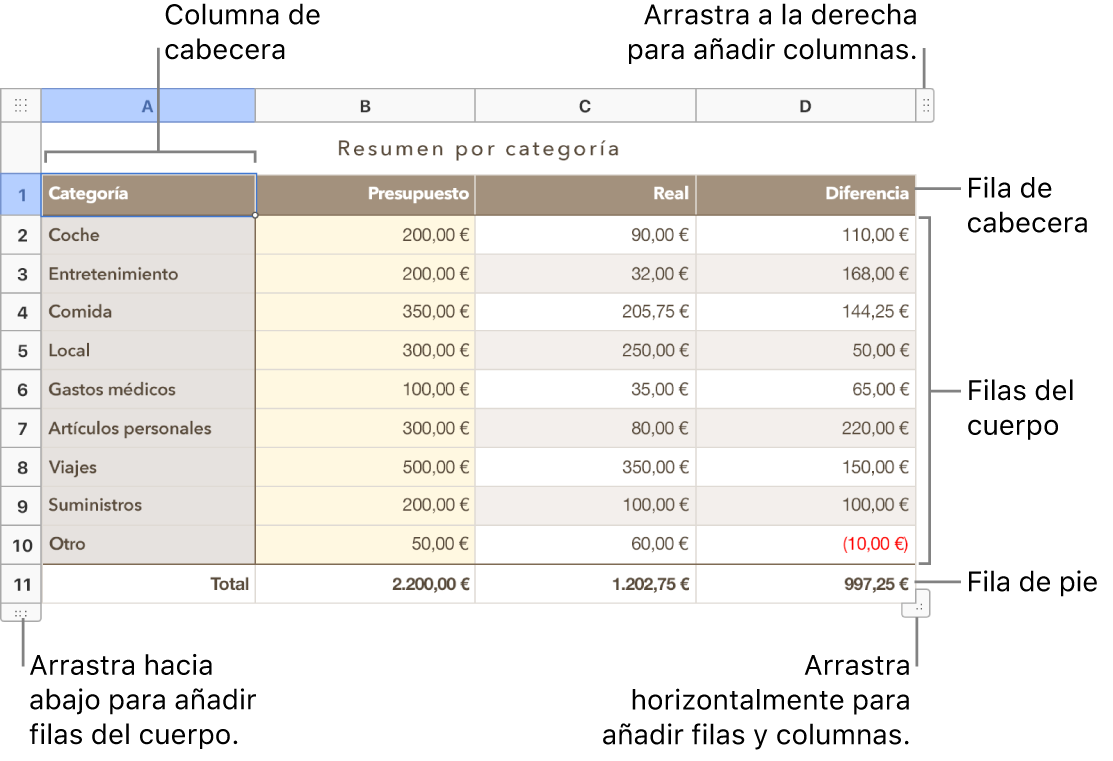Select the 'Entretenimiento' category cell
1113x761 pixels.
click(148, 274)
